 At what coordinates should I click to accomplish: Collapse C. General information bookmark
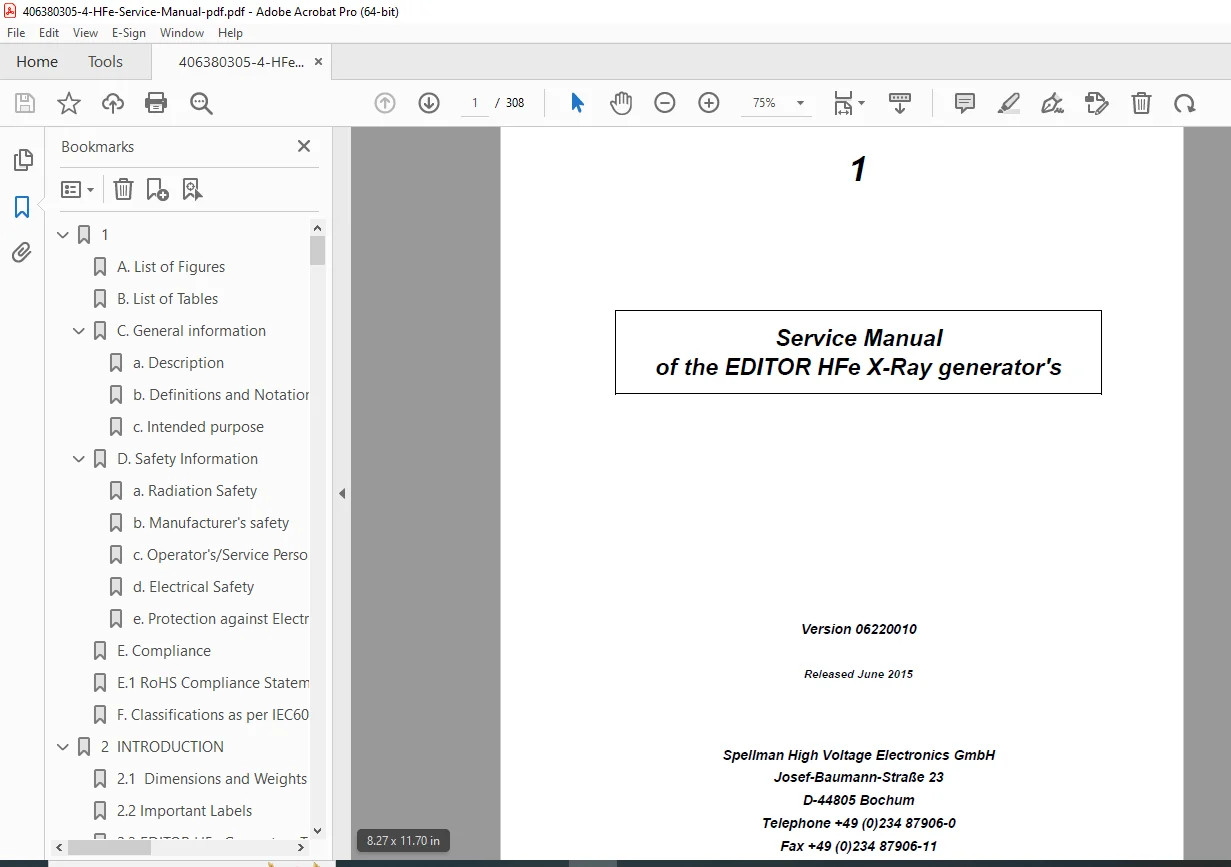(x=79, y=331)
